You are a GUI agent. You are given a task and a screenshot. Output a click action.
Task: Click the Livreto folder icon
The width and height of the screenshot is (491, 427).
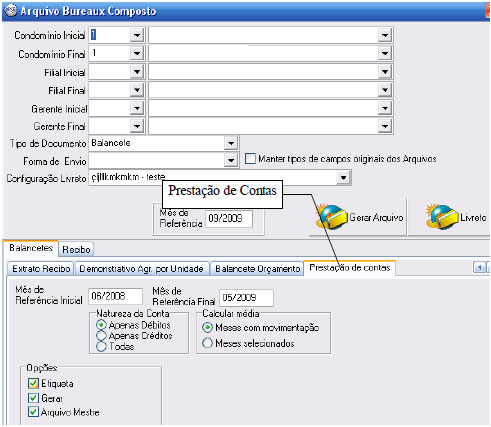coord(442,217)
